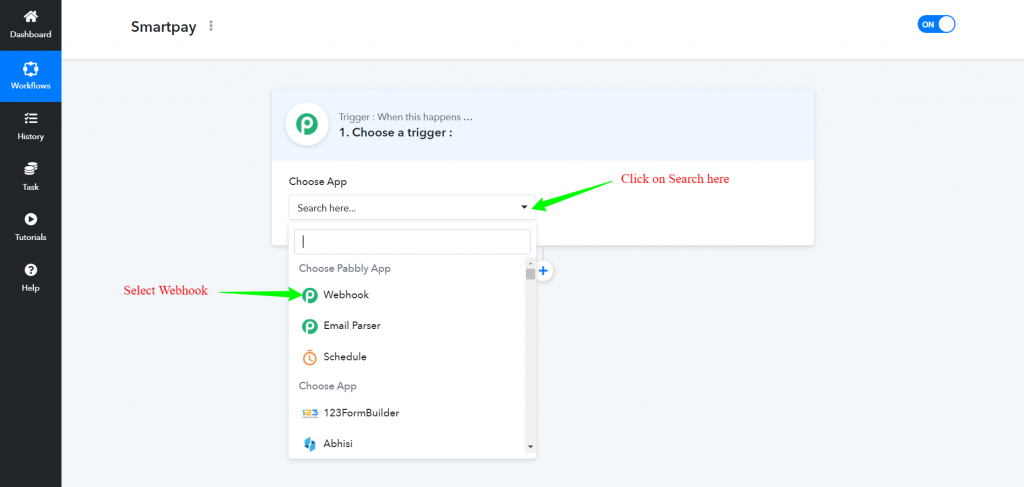This screenshot has height=487, width=1024.
Task: Select Webhook from the app list
Action: [x=408, y=295]
